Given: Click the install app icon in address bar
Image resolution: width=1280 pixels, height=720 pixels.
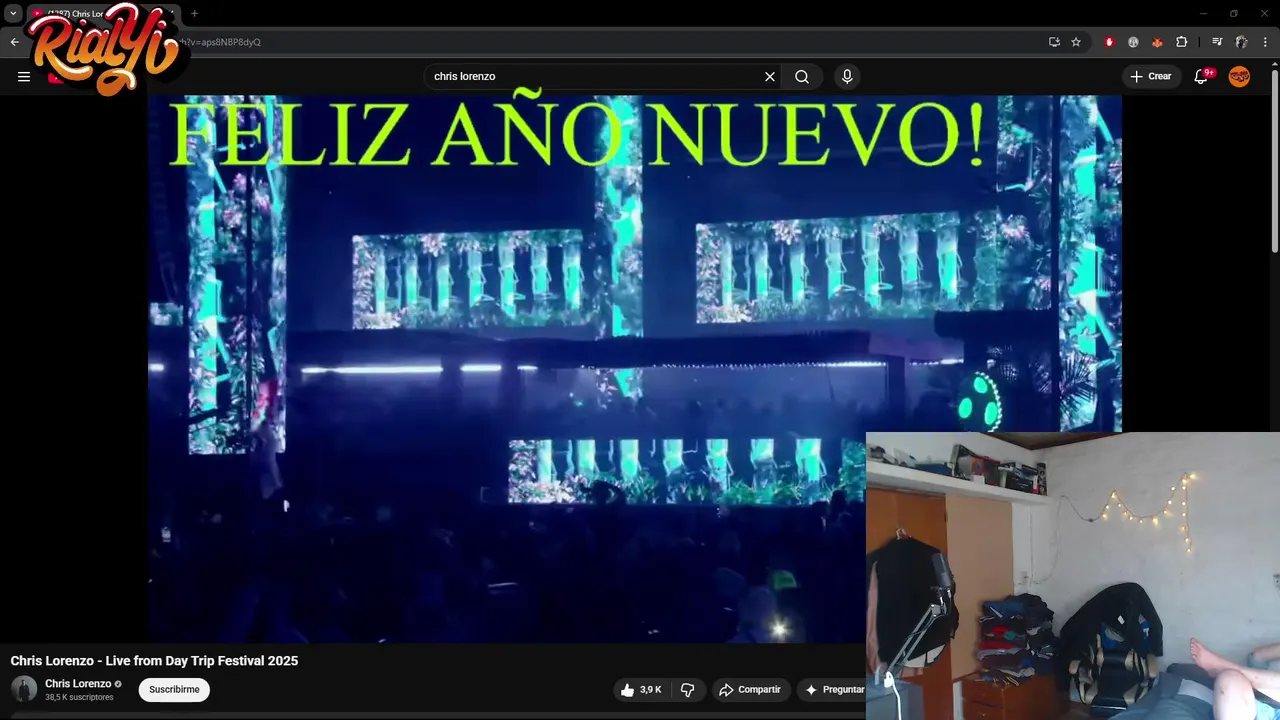Looking at the screenshot, I should click(x=1054, y=42).
